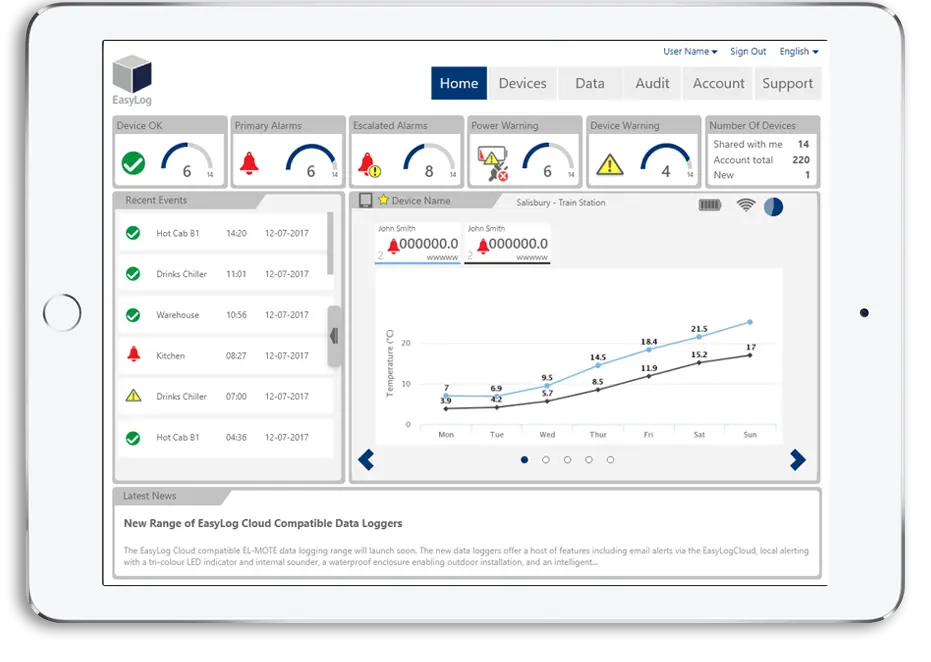Image resolution: width=931 pixels, height=662 pixels.
Task: Go to next chart with right arrow
Action: click(797, 460)
